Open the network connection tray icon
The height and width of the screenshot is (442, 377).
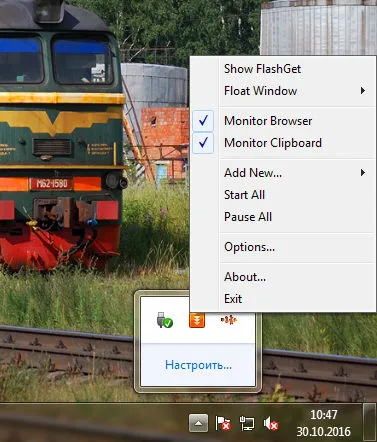[247, 423]
